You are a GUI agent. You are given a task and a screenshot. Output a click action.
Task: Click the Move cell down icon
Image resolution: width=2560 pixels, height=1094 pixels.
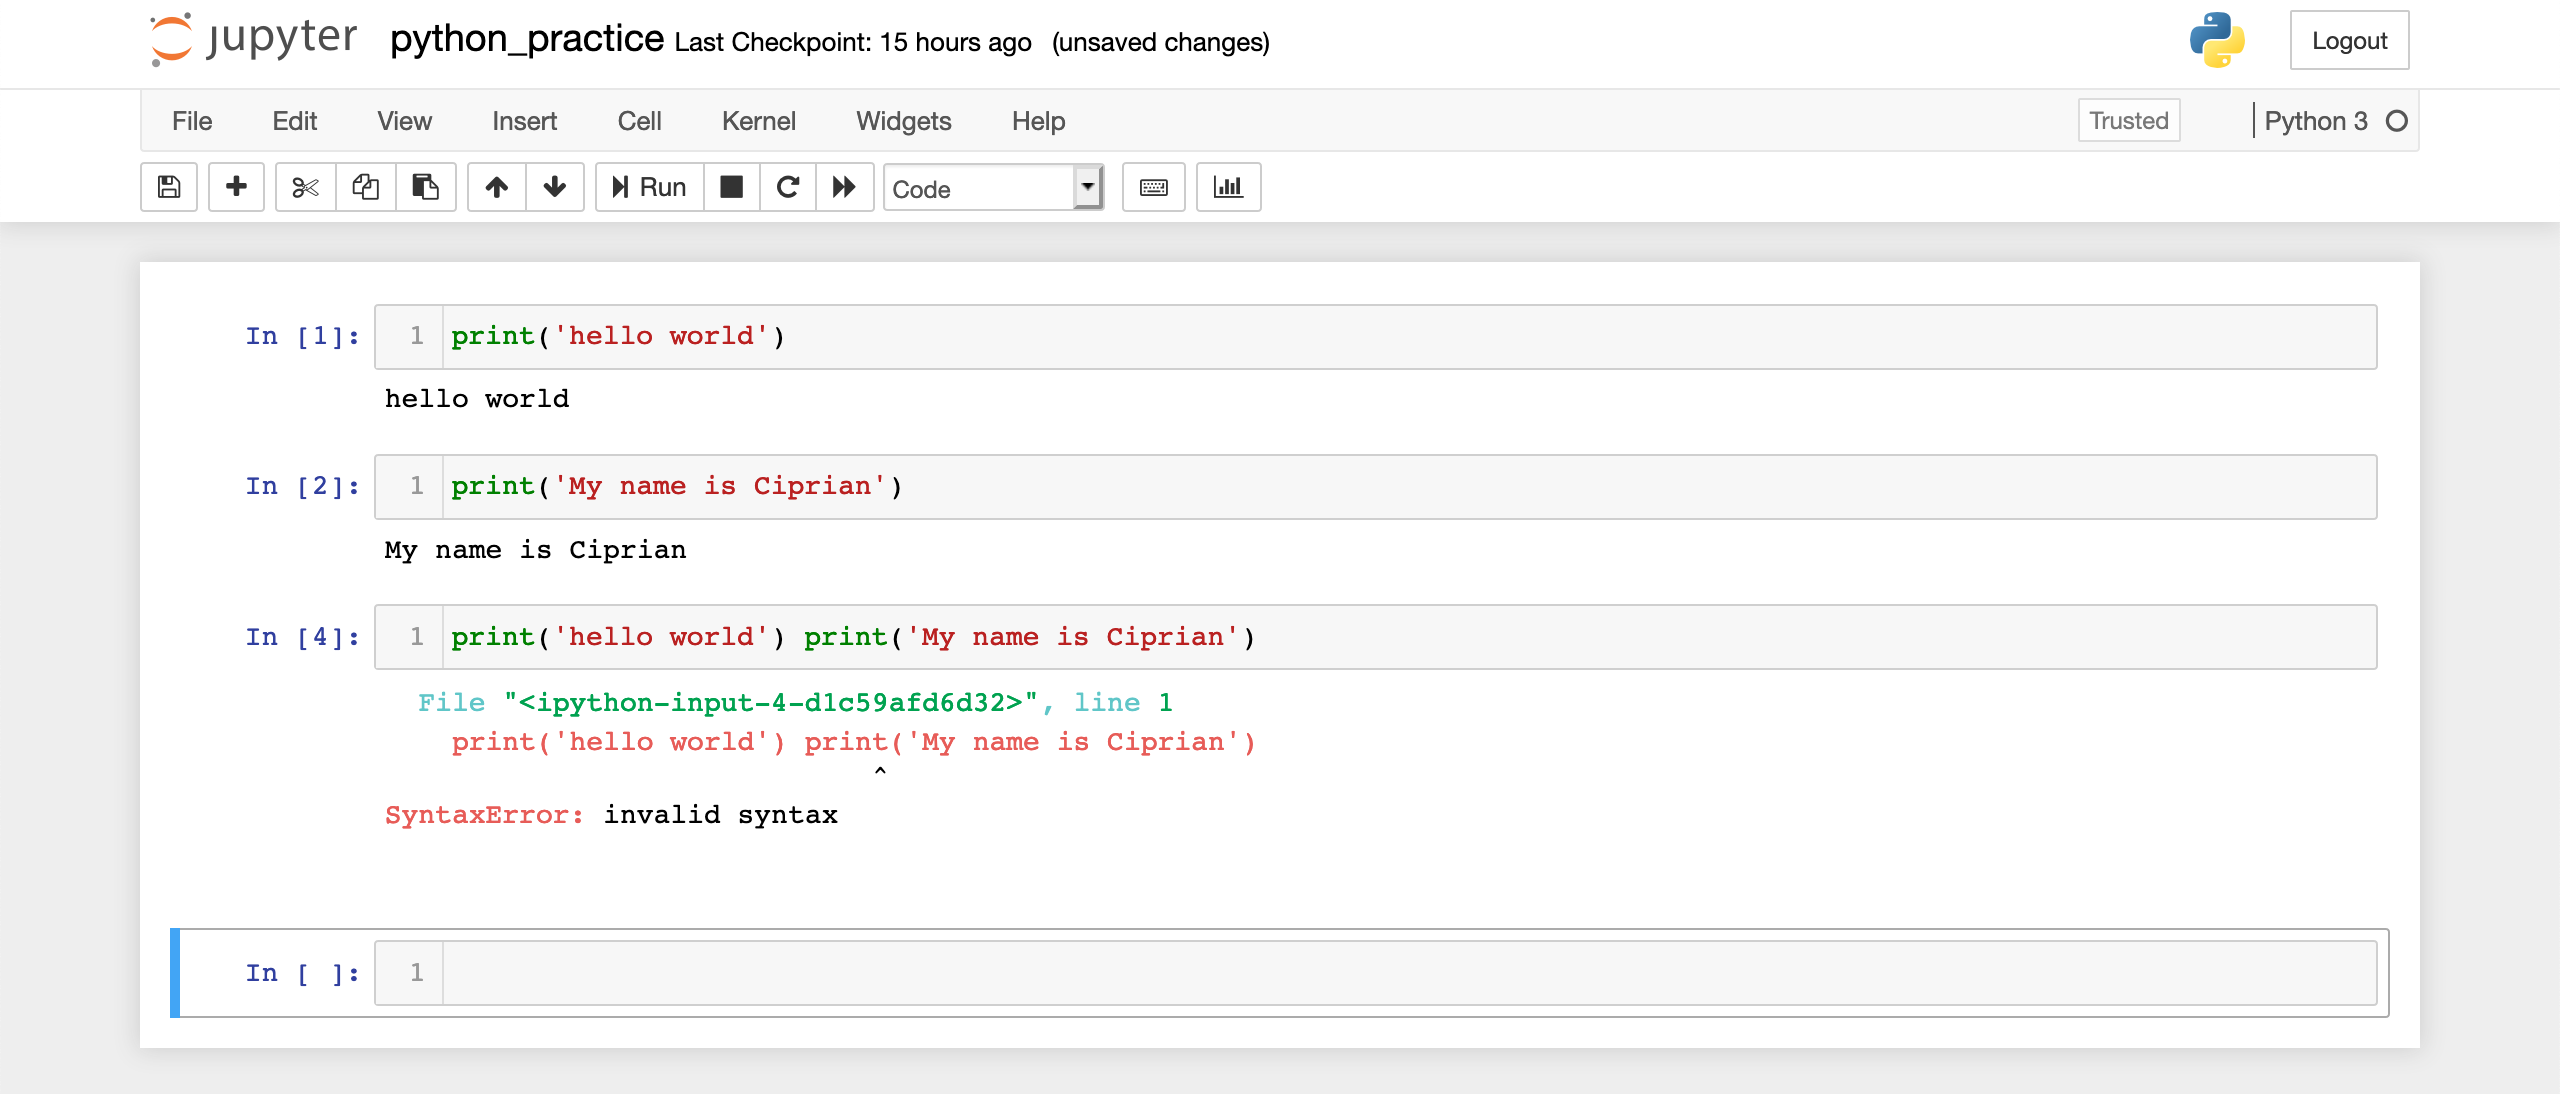coord(553,186)
